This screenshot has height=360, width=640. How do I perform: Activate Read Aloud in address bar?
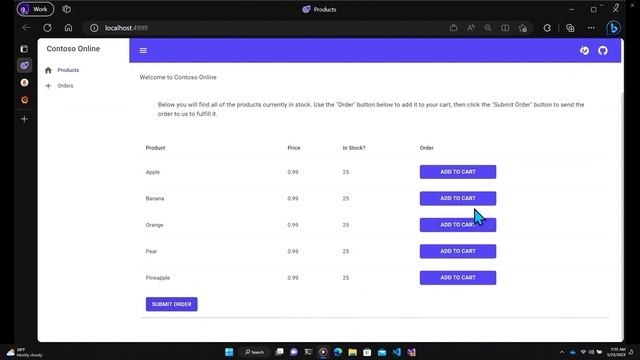[471, 28]
